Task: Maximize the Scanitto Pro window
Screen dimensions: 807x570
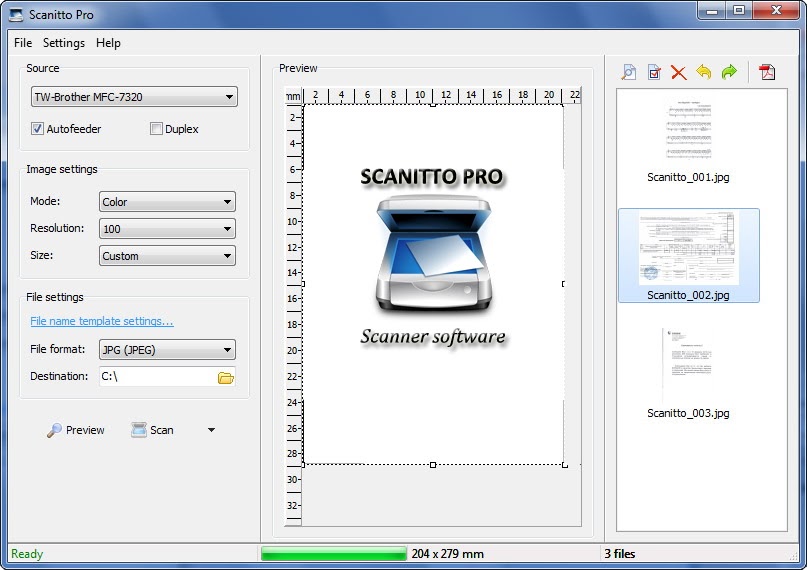Action: coord(739,10)
